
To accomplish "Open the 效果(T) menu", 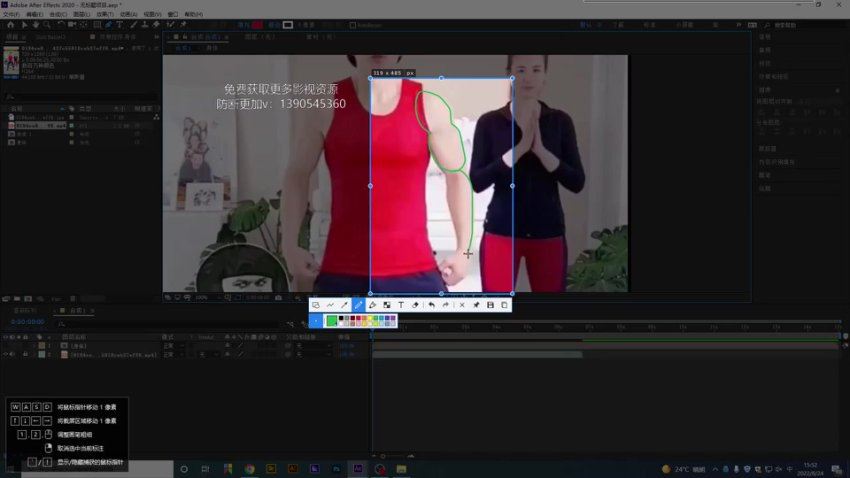I will [105, 14].
